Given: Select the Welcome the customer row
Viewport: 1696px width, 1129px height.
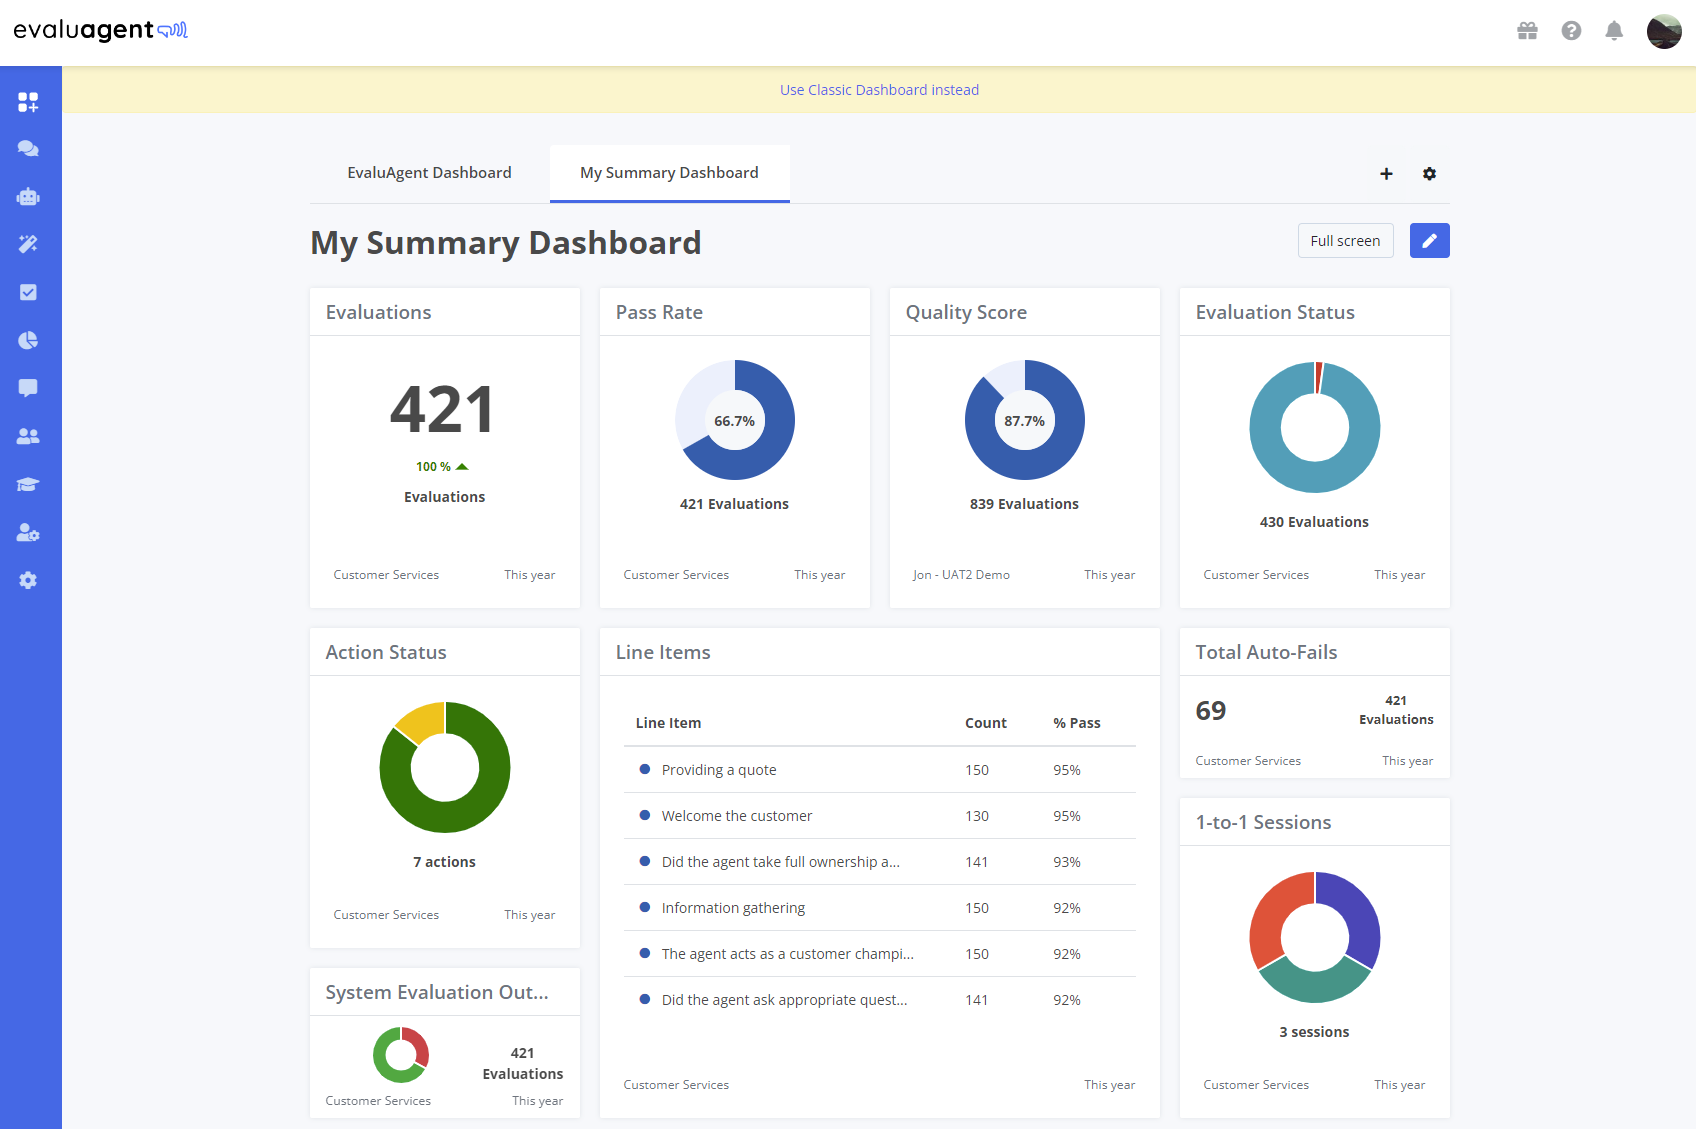Looking at the screenshot, I should 879,816.
